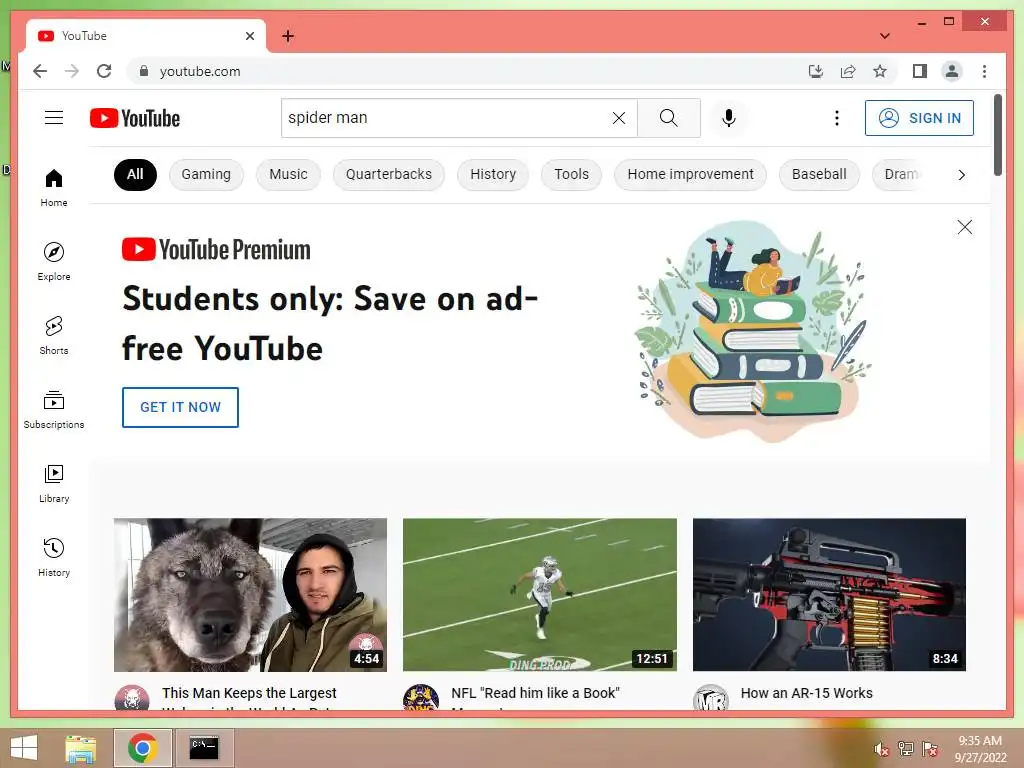Click GET IT NOW button
1024x768 pixels.
point(180,407)
